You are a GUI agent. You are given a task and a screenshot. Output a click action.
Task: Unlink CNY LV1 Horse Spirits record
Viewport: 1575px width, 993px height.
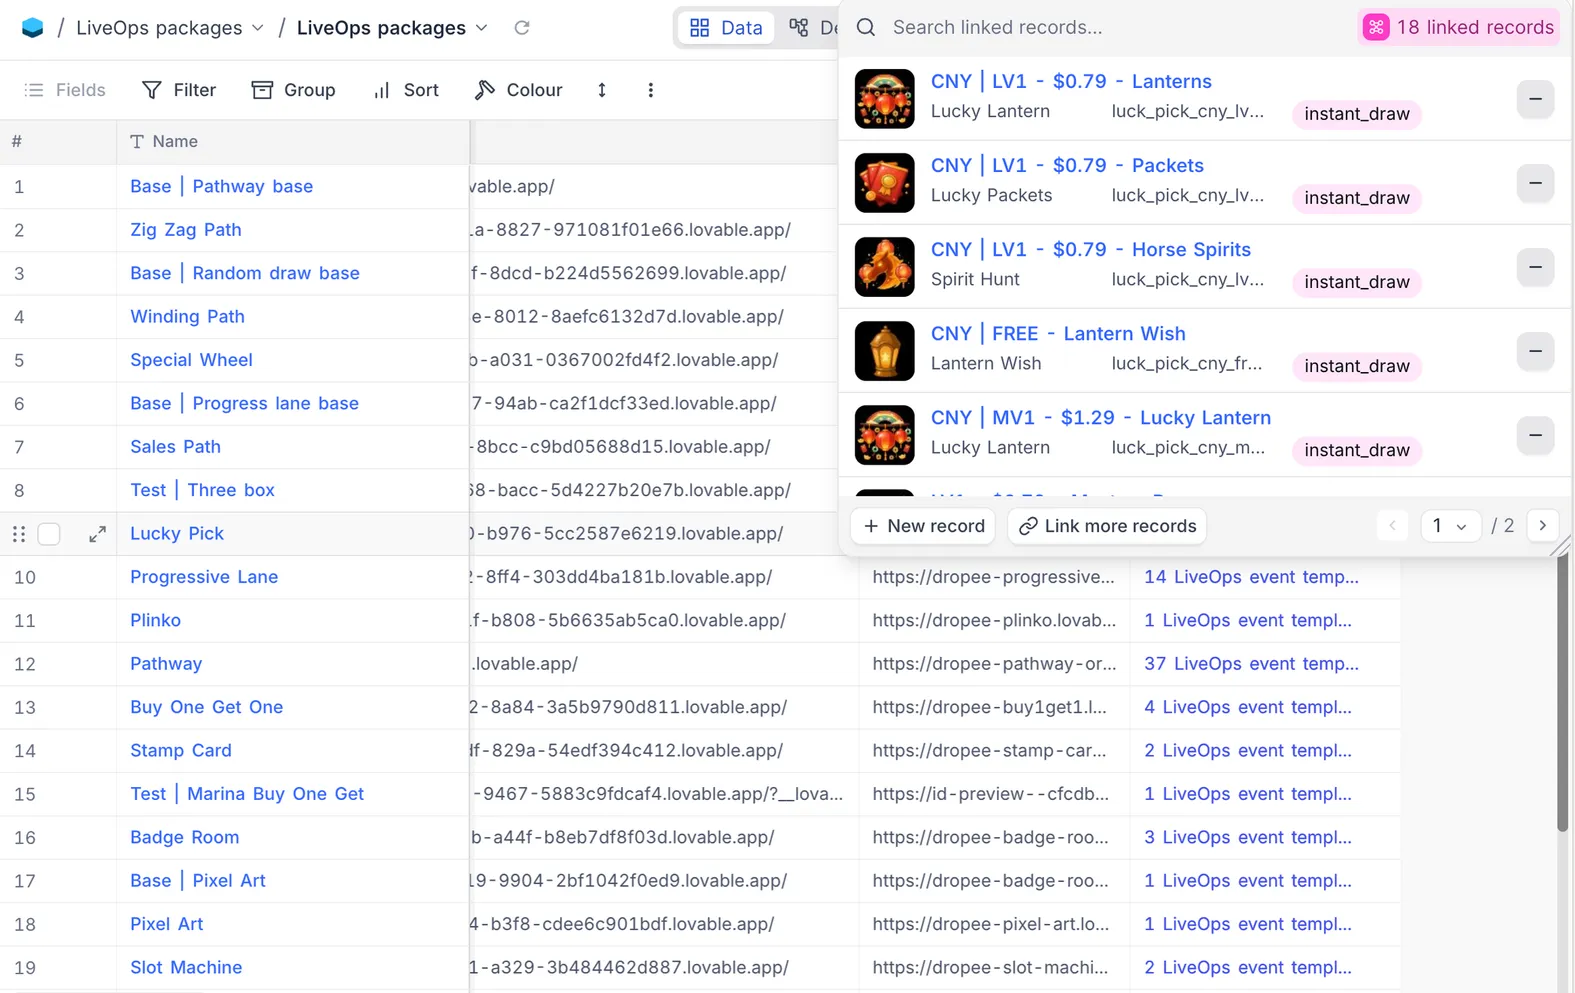(1535, 267)
